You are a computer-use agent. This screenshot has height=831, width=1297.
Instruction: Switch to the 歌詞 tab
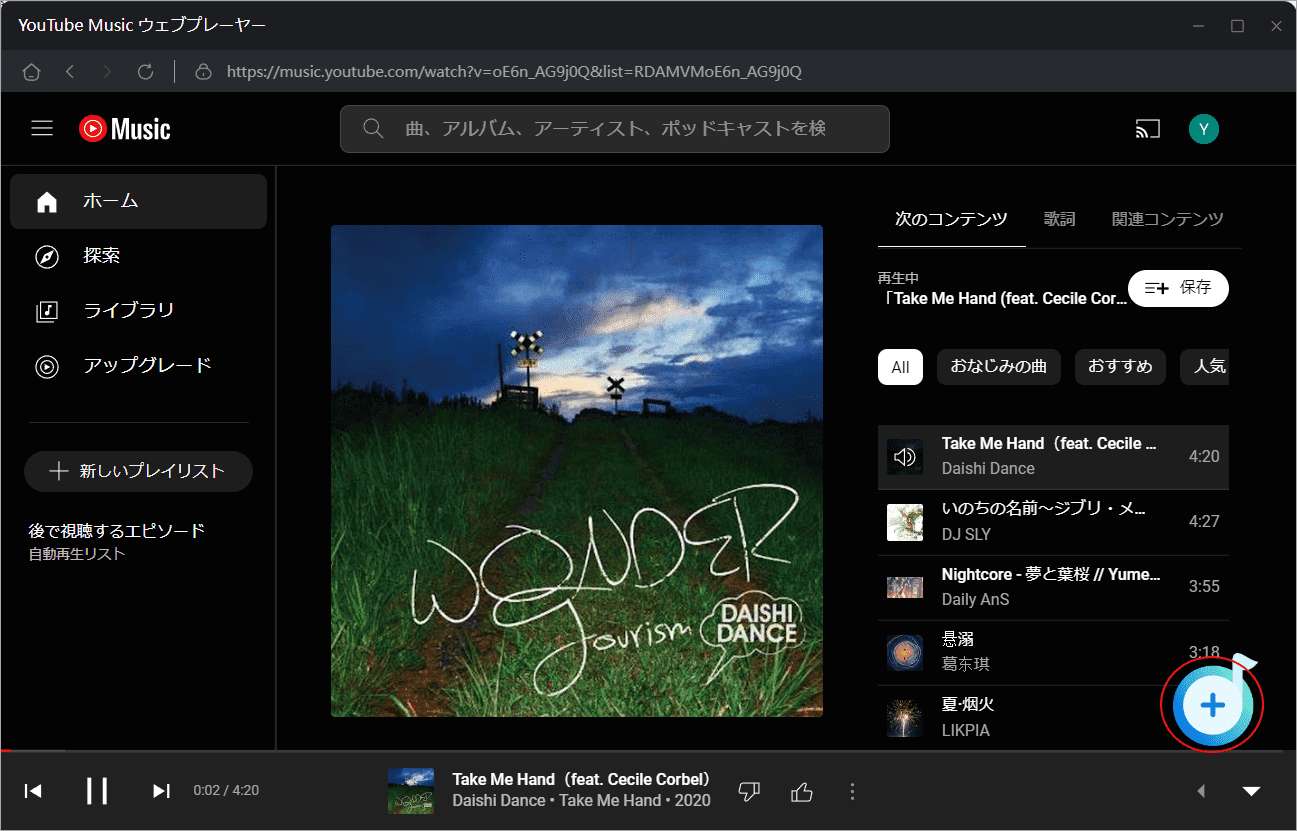1060,219
